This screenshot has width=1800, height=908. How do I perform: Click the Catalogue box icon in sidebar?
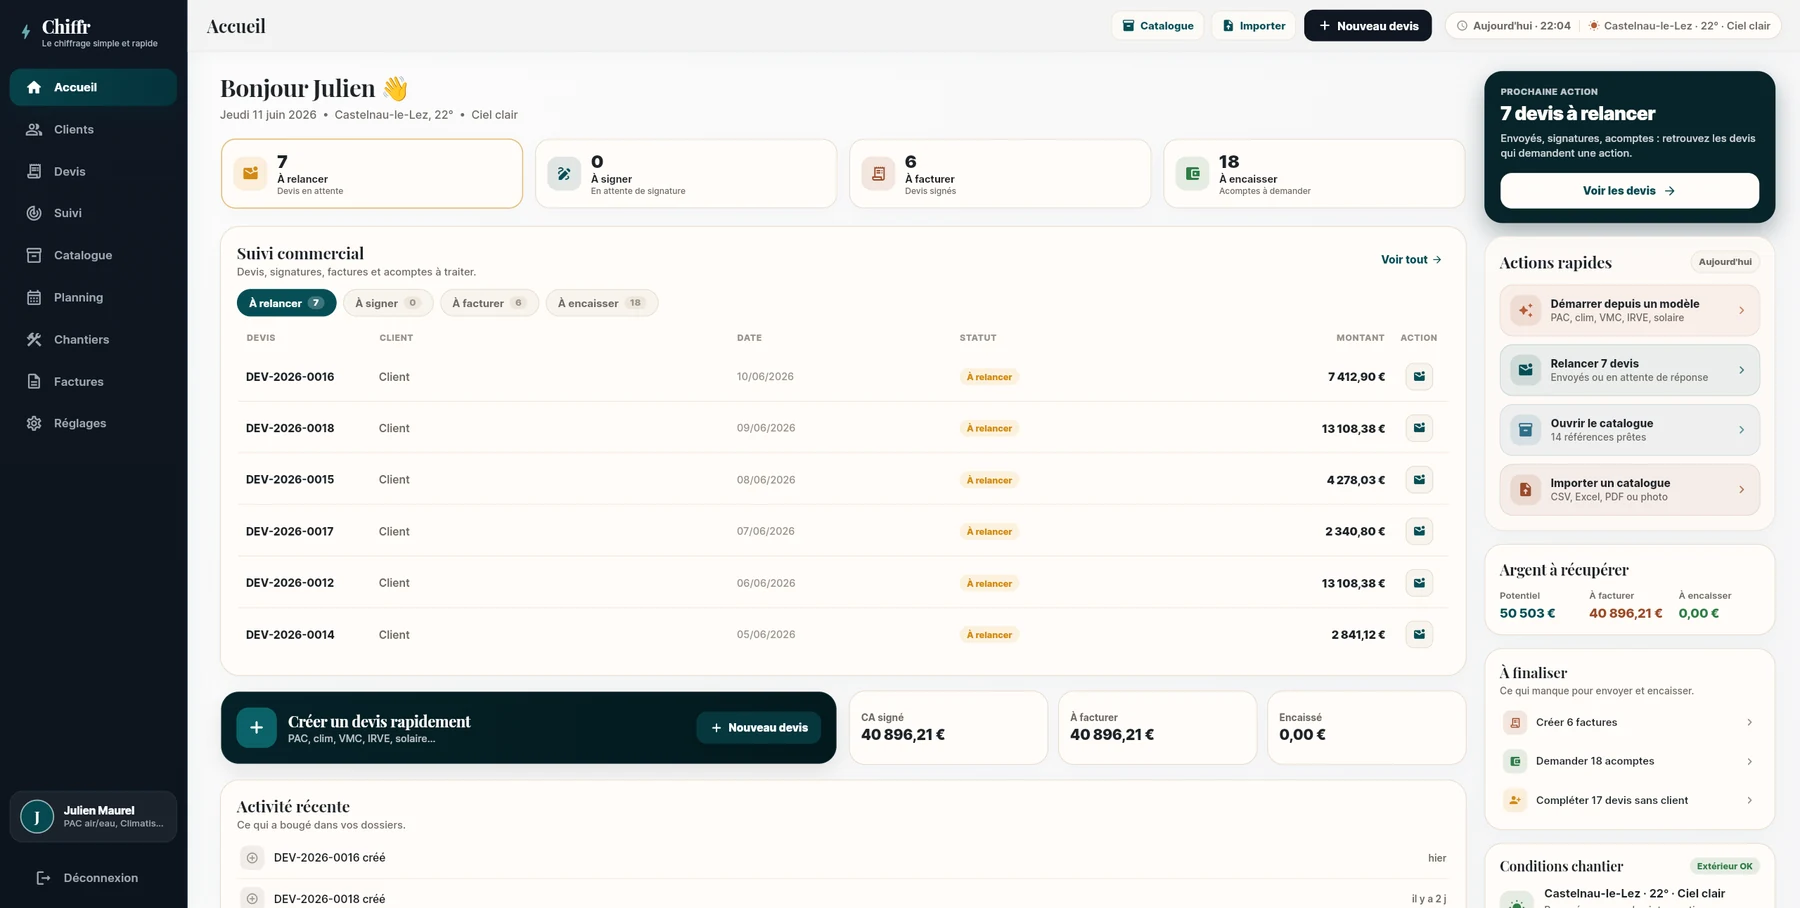click(34, 255)
